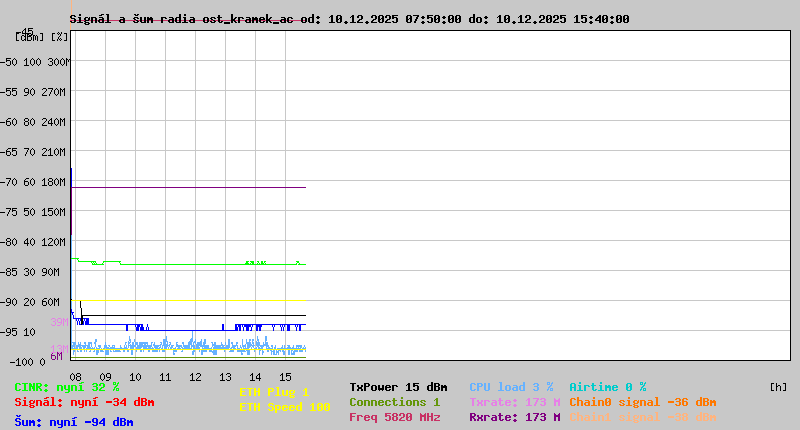Viewport: 800px width, 430px height.
Task: Click the green CINR legend label
Action: pyautogui.click(x=67, y=387)
